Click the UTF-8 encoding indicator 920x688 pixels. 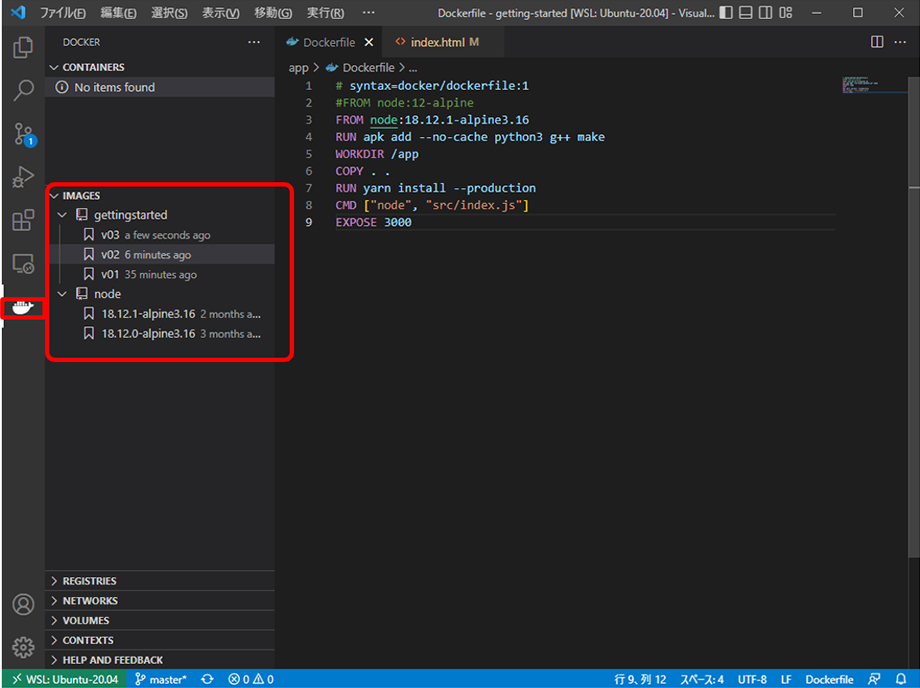pos(752,679)
